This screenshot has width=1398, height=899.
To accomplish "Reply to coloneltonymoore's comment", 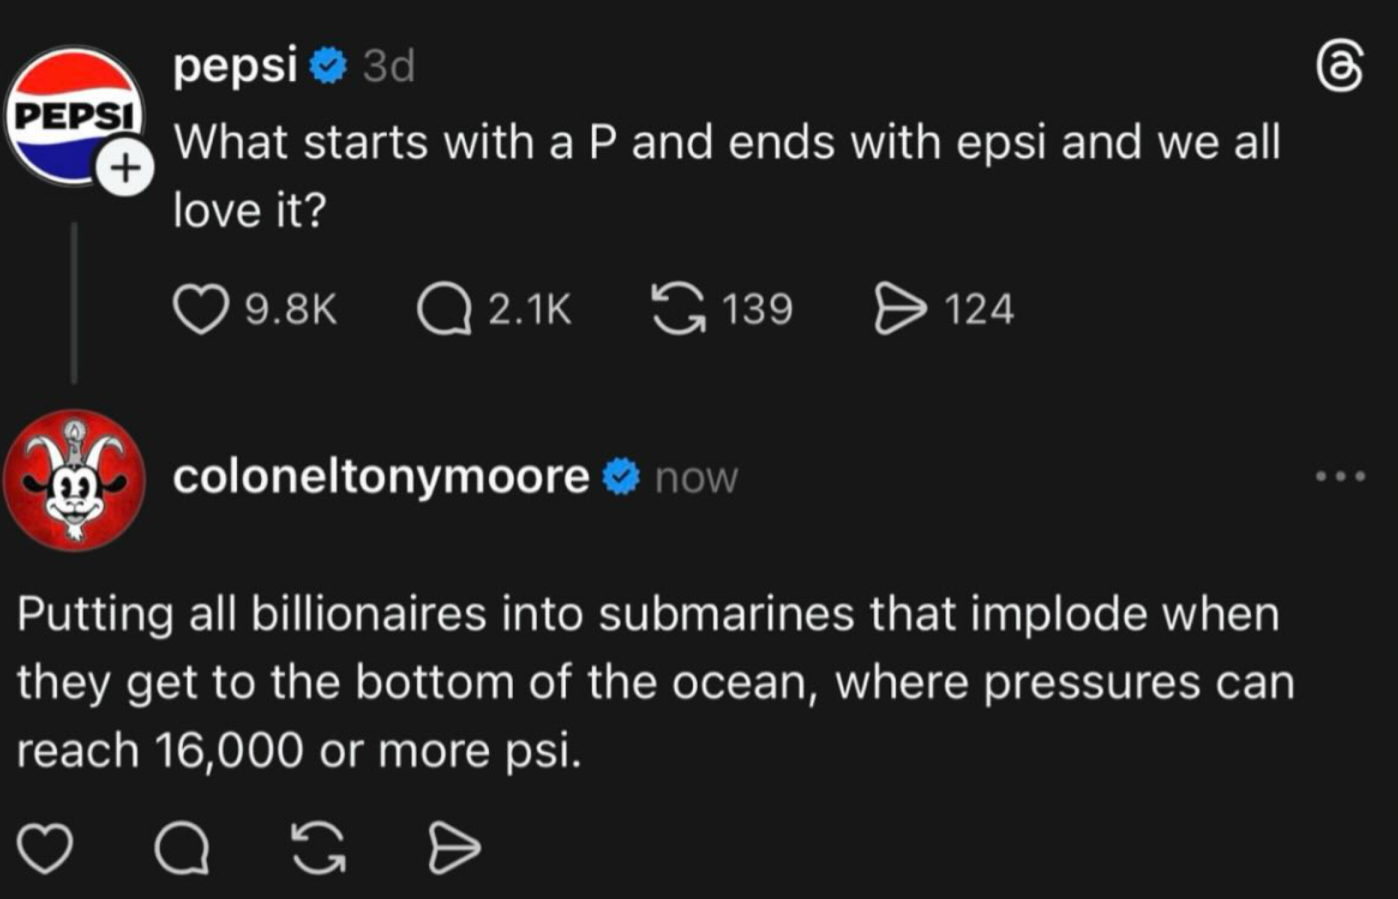I will pyautogui.click(x=182, y=849).
